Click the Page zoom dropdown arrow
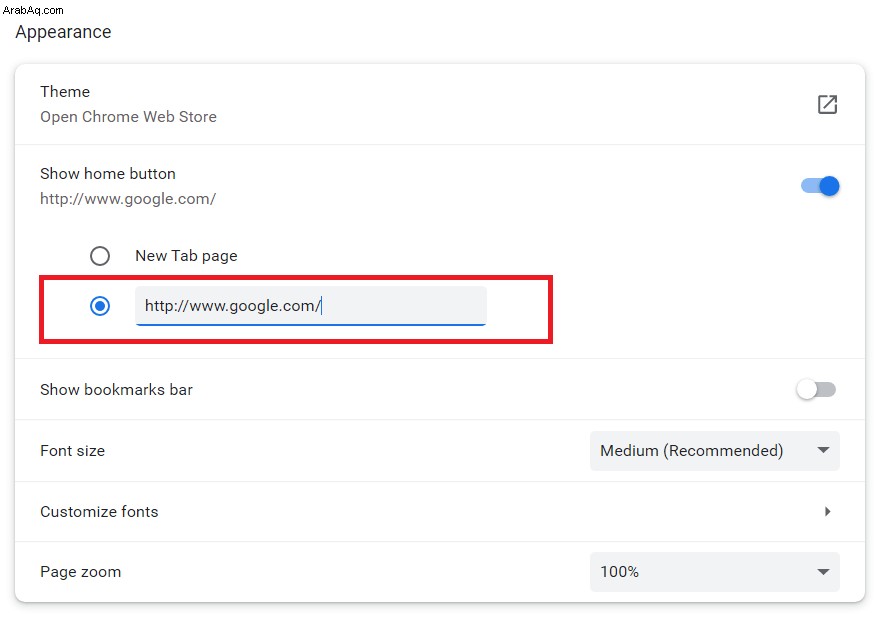The width and height of the screenshot is (894, 629). click(823, 571)
